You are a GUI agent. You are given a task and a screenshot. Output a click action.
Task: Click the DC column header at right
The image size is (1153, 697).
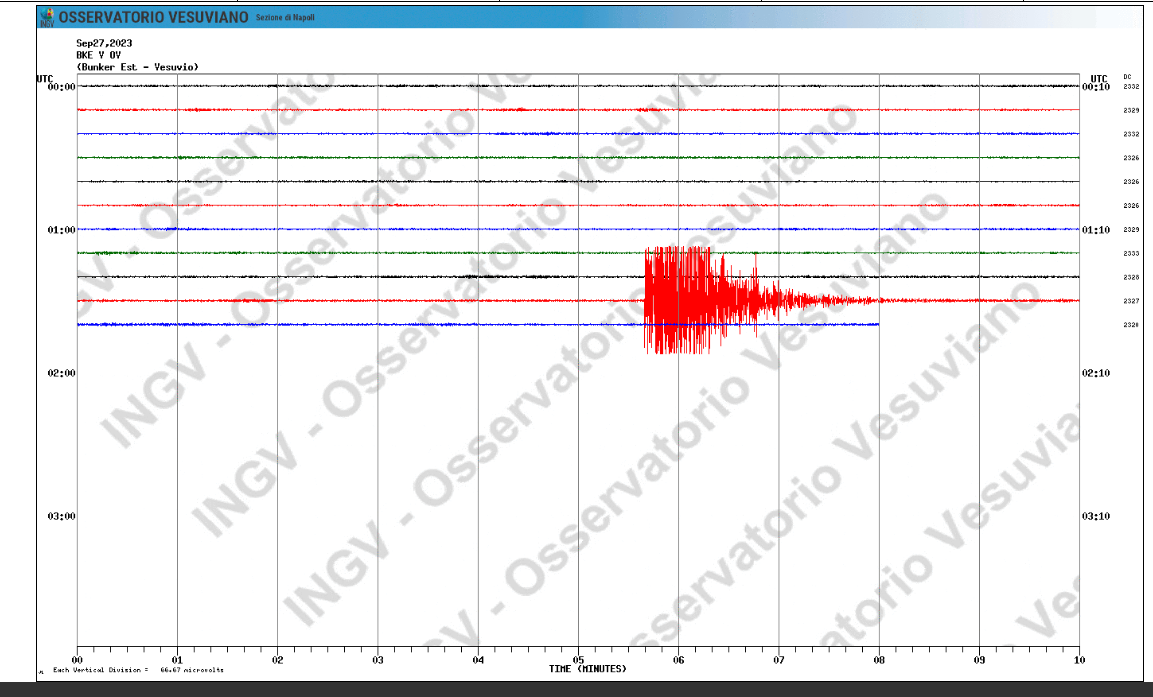coord(1127,76)
